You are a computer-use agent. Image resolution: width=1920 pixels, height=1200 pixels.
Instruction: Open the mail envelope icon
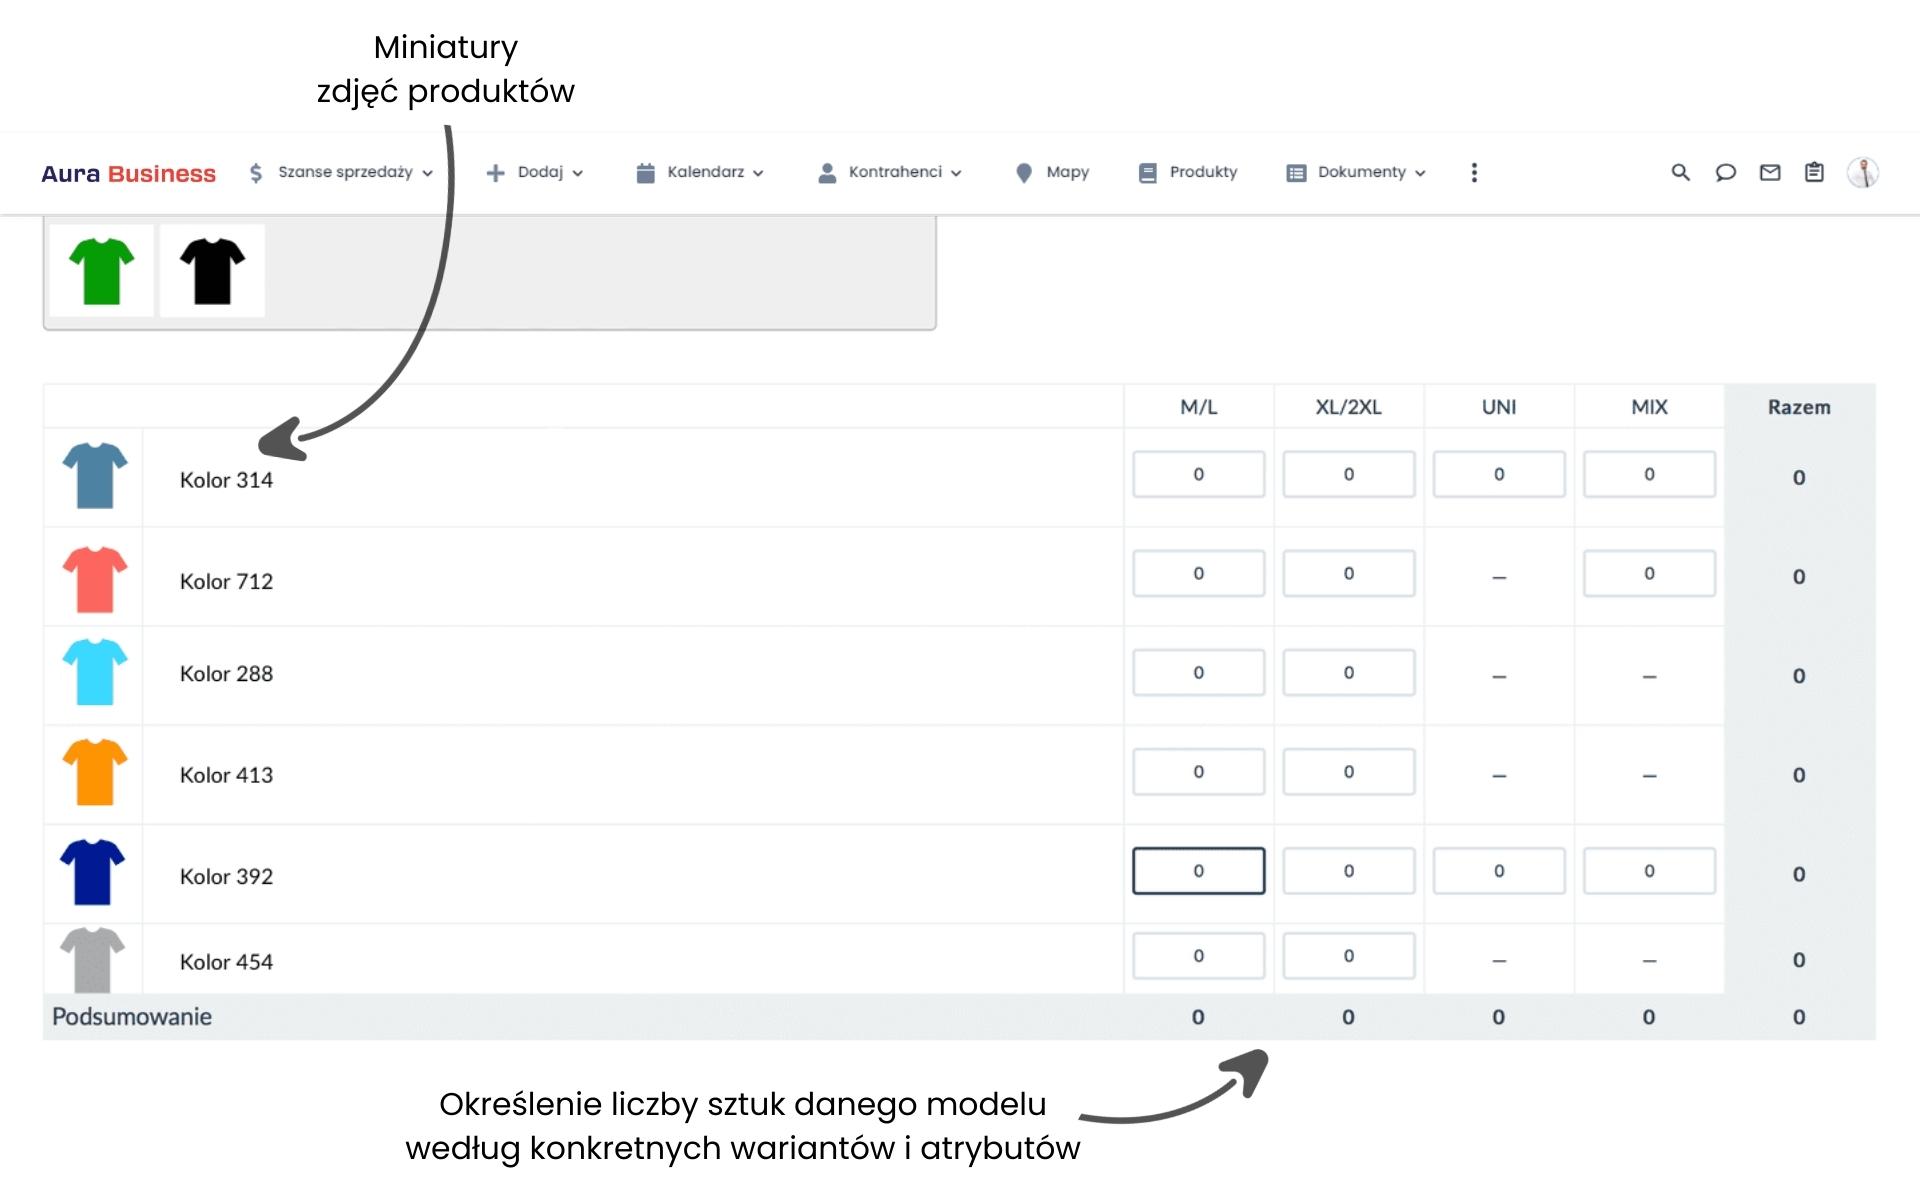(1770, 172)
